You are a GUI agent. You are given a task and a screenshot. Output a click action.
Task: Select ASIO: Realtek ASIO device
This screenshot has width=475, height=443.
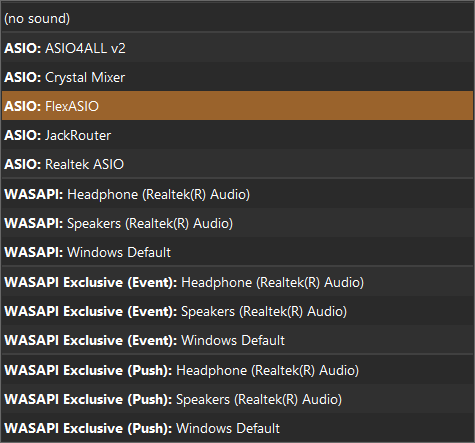click(x=237, y=164)
